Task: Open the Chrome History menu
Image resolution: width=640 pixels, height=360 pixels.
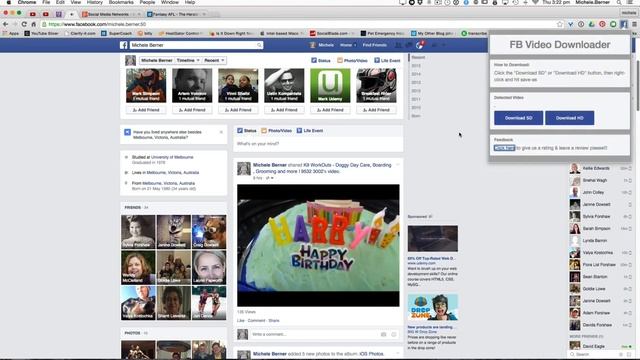Action: (94, 2)
